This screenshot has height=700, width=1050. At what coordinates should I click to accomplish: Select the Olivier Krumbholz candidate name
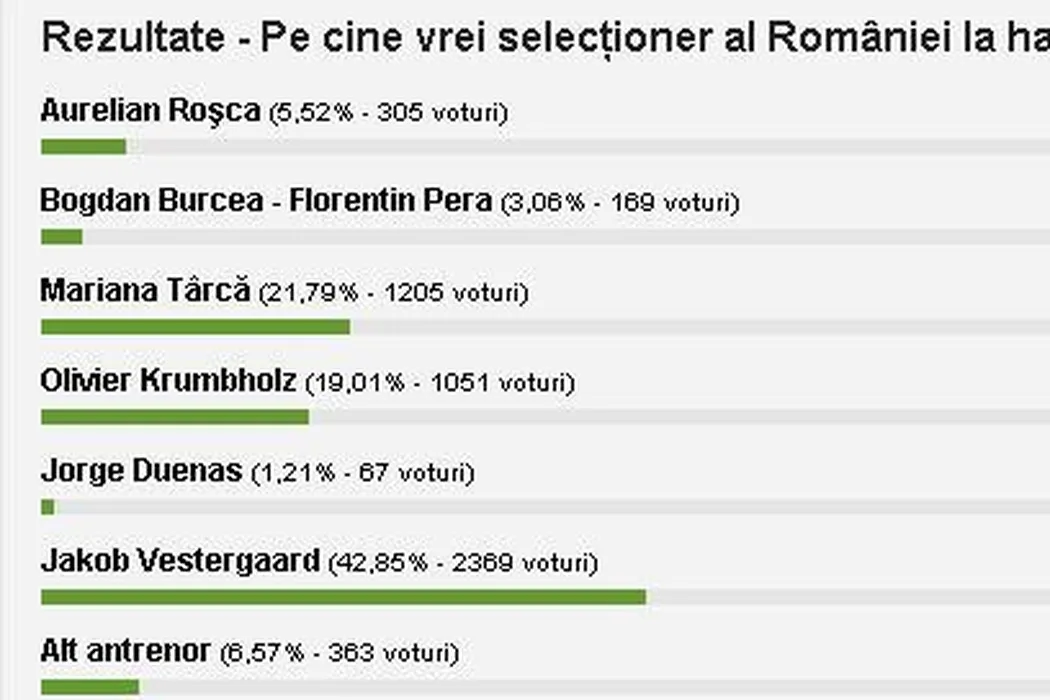(x=168, y=380)
